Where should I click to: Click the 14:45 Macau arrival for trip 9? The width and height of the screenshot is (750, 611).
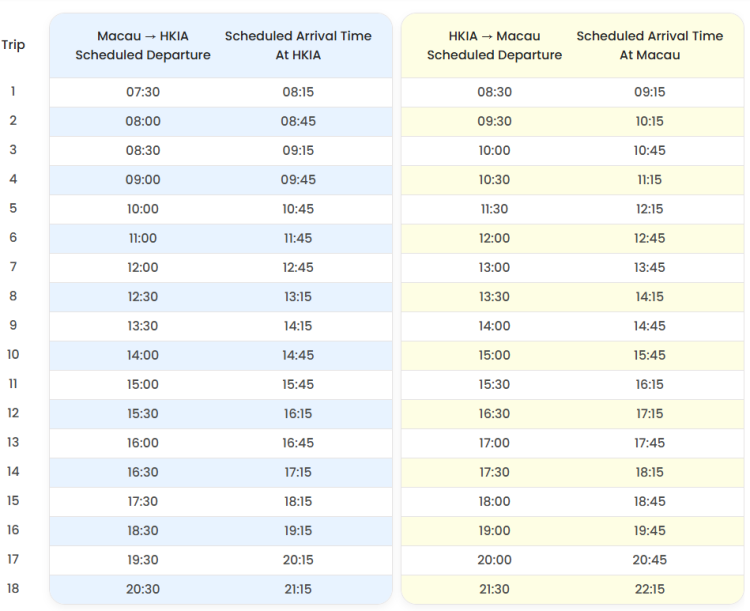650,325
